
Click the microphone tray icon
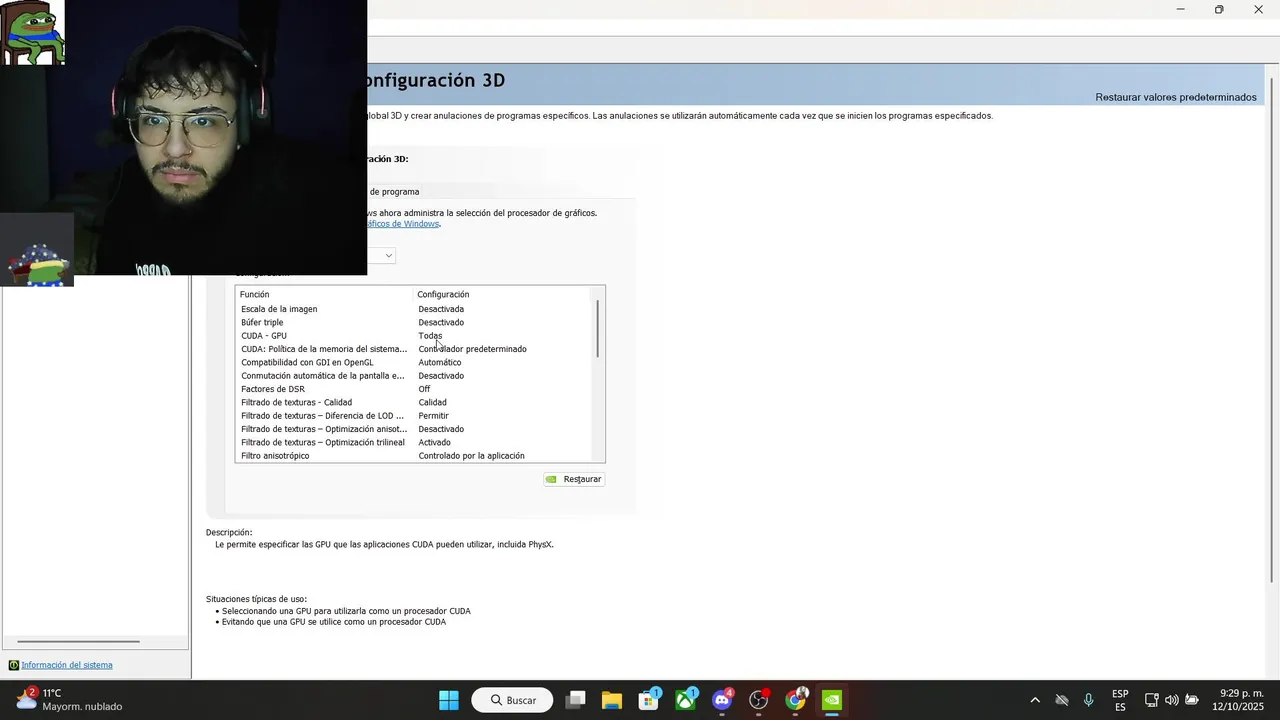pyautogui.click(x=1088, y=700)
